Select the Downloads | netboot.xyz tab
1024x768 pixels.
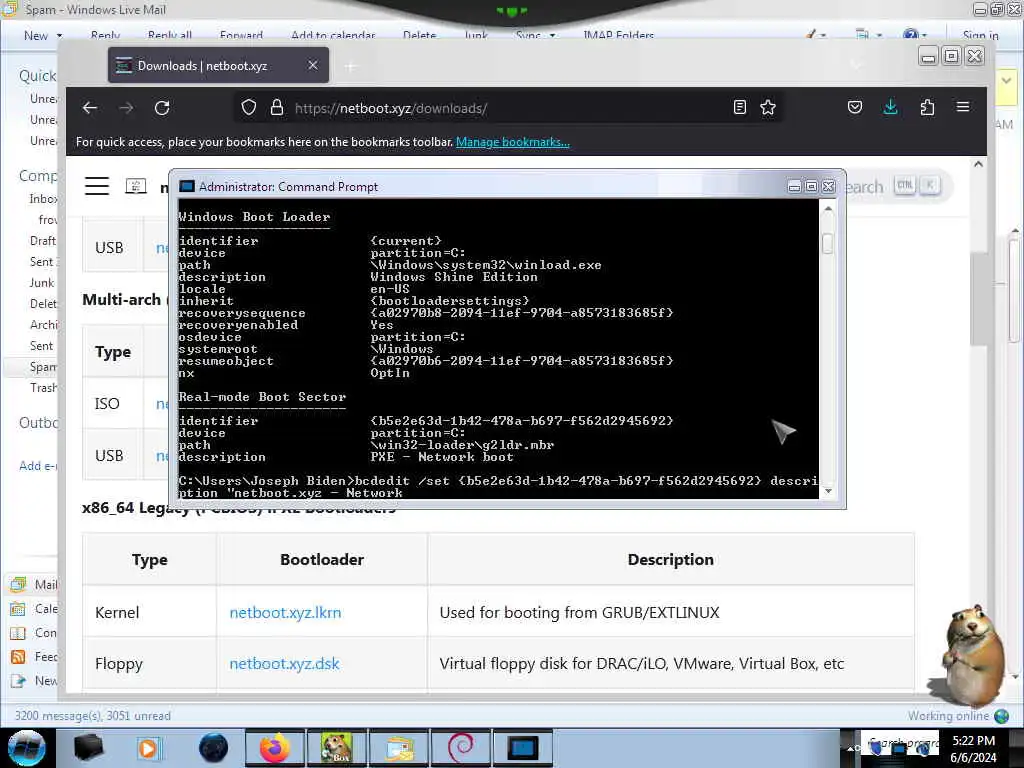click(x=218, y=65)
